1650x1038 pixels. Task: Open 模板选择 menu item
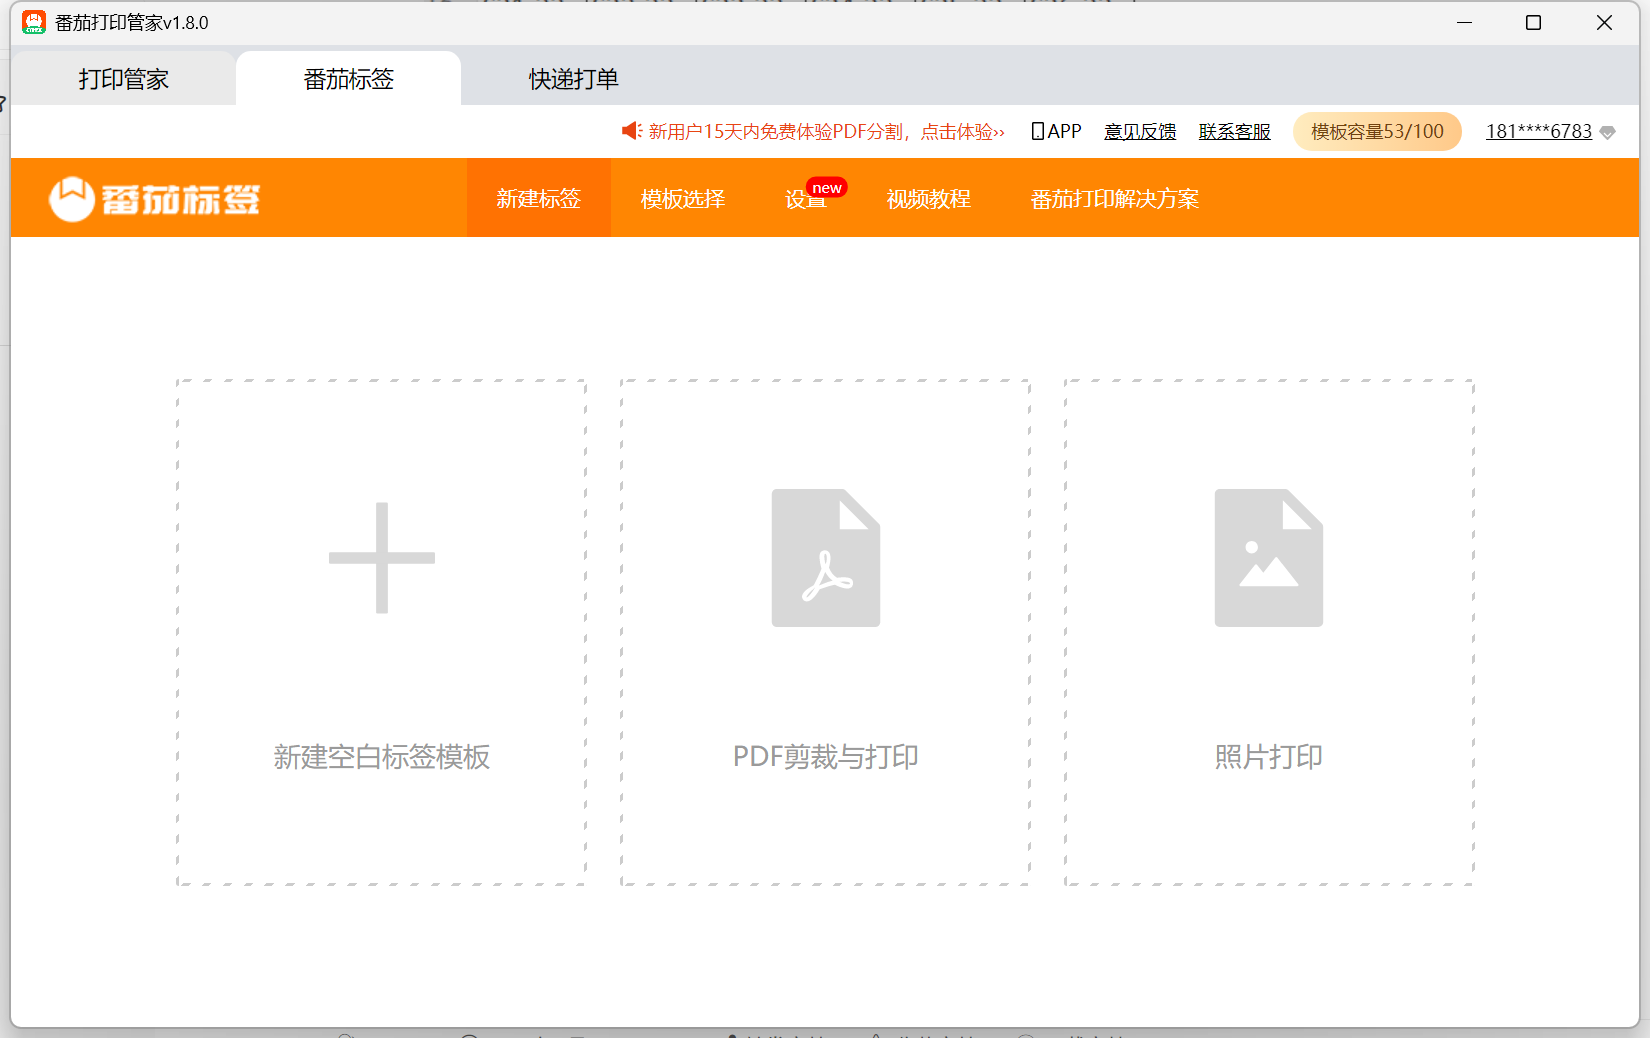click(x=683, y=198)
